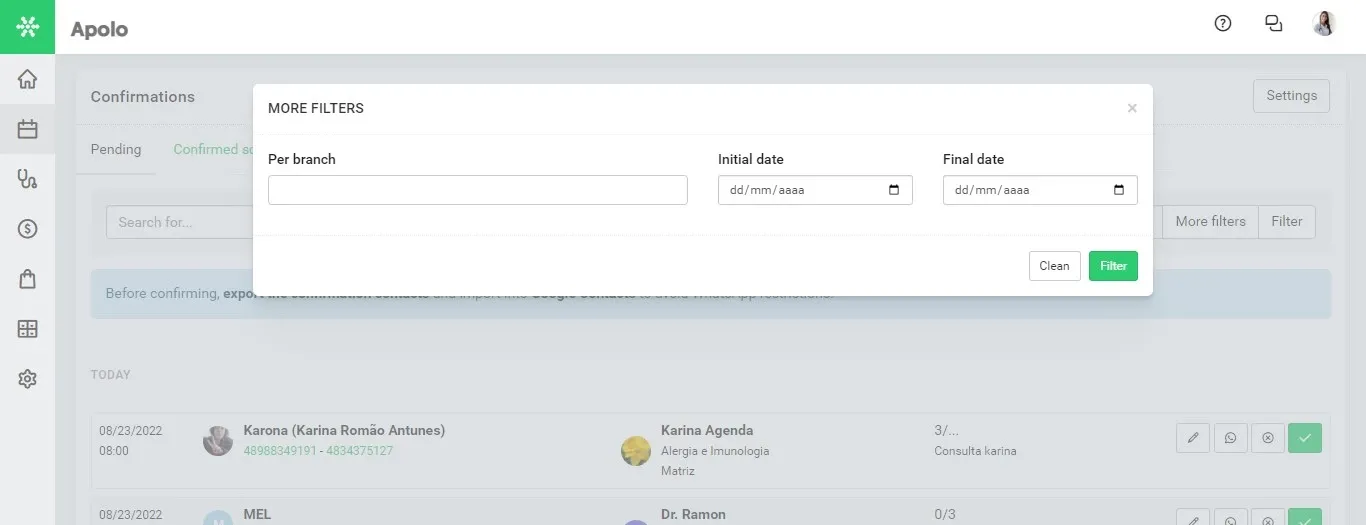Open the Home sidebar icon
This screenshot has width=1366, height=525.
(27, 79)
